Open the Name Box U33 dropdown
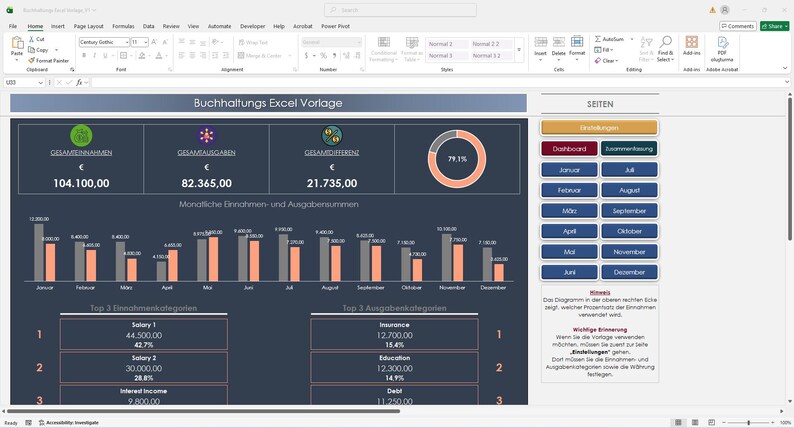 click(x=41, y=82)
